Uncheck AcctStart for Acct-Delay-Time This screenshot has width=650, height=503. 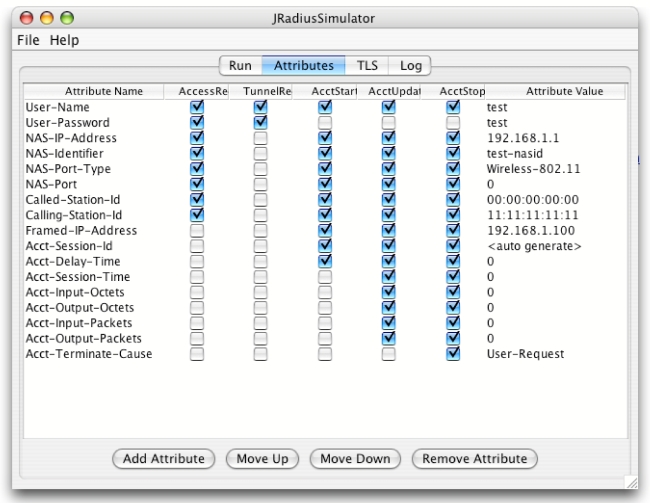click(325, 261)
